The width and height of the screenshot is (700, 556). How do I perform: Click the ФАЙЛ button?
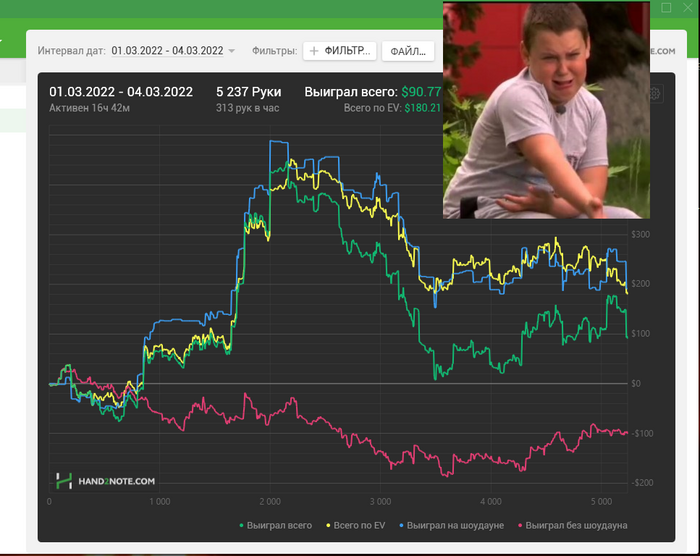click(408, 51)
